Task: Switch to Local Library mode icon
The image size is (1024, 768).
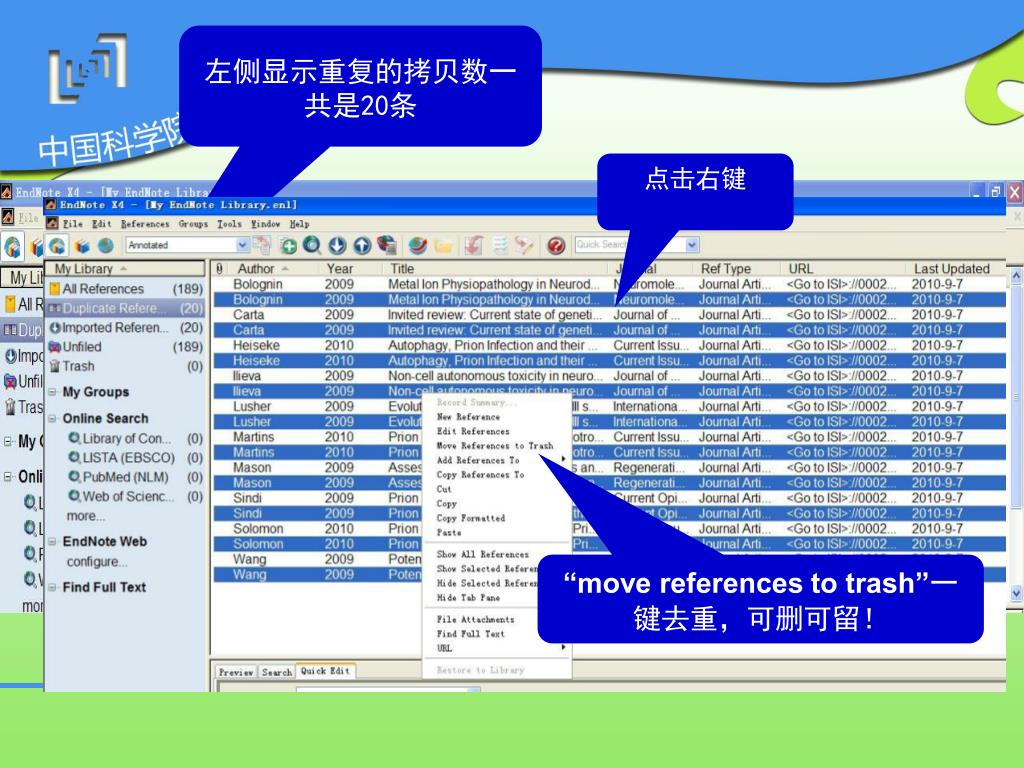Action: pyautogui.click(x=82, y=246)
